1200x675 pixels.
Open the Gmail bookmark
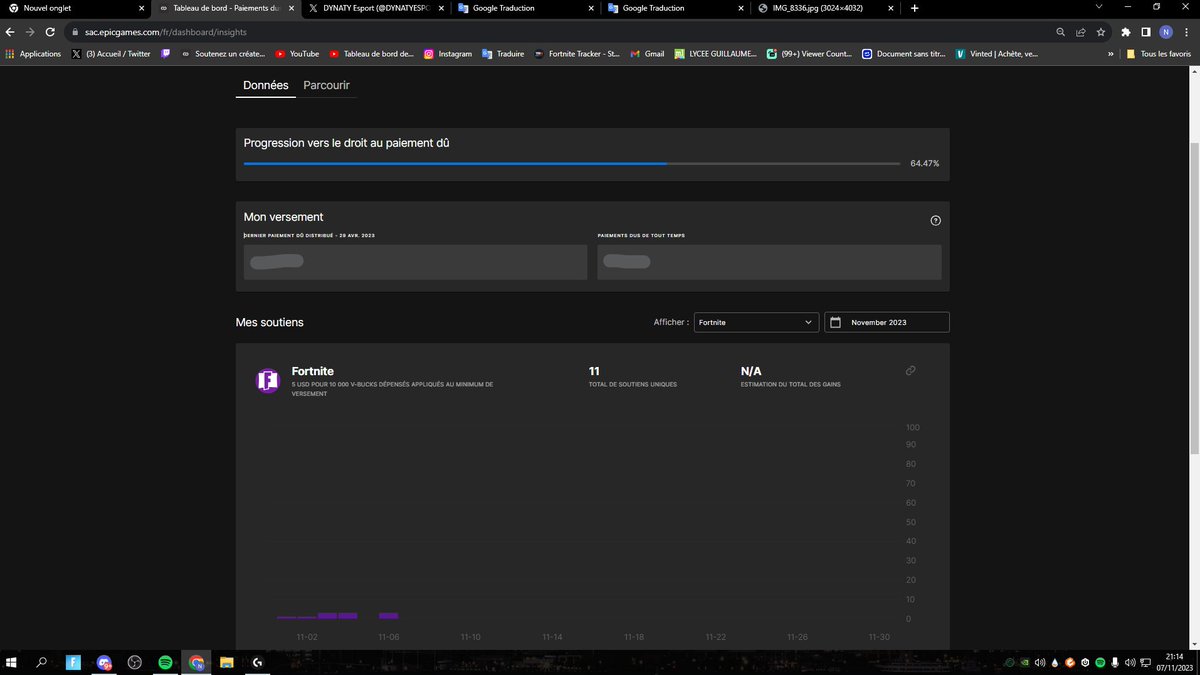[647, 54]
